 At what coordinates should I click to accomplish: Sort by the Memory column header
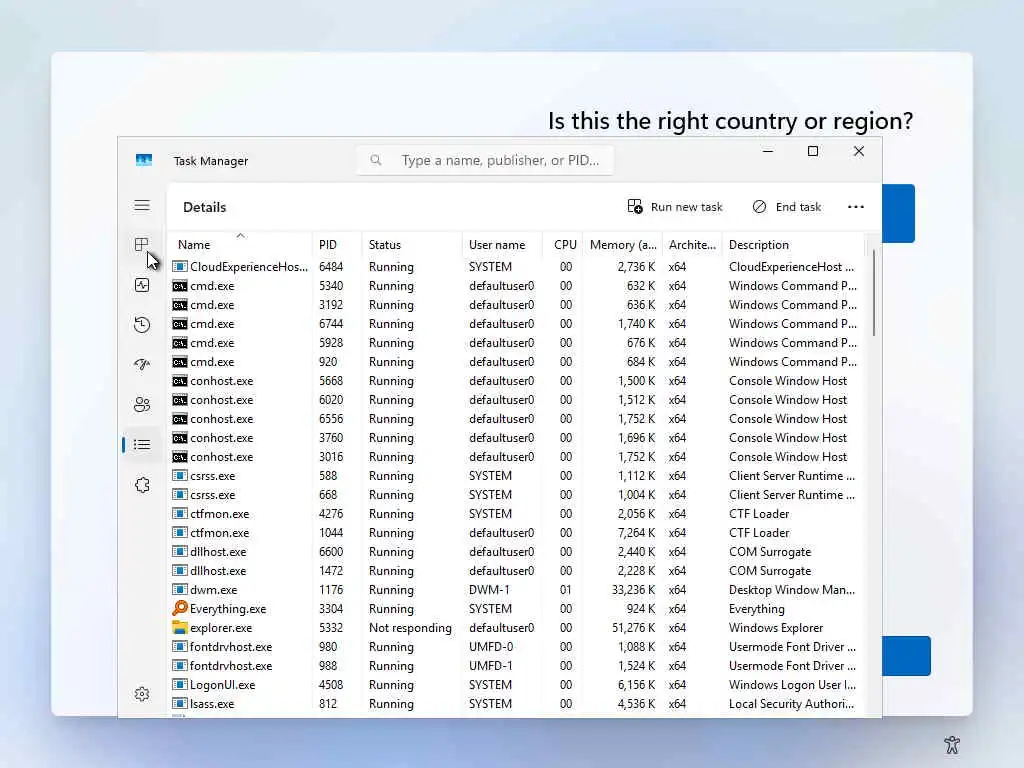[x=622, y=245]
